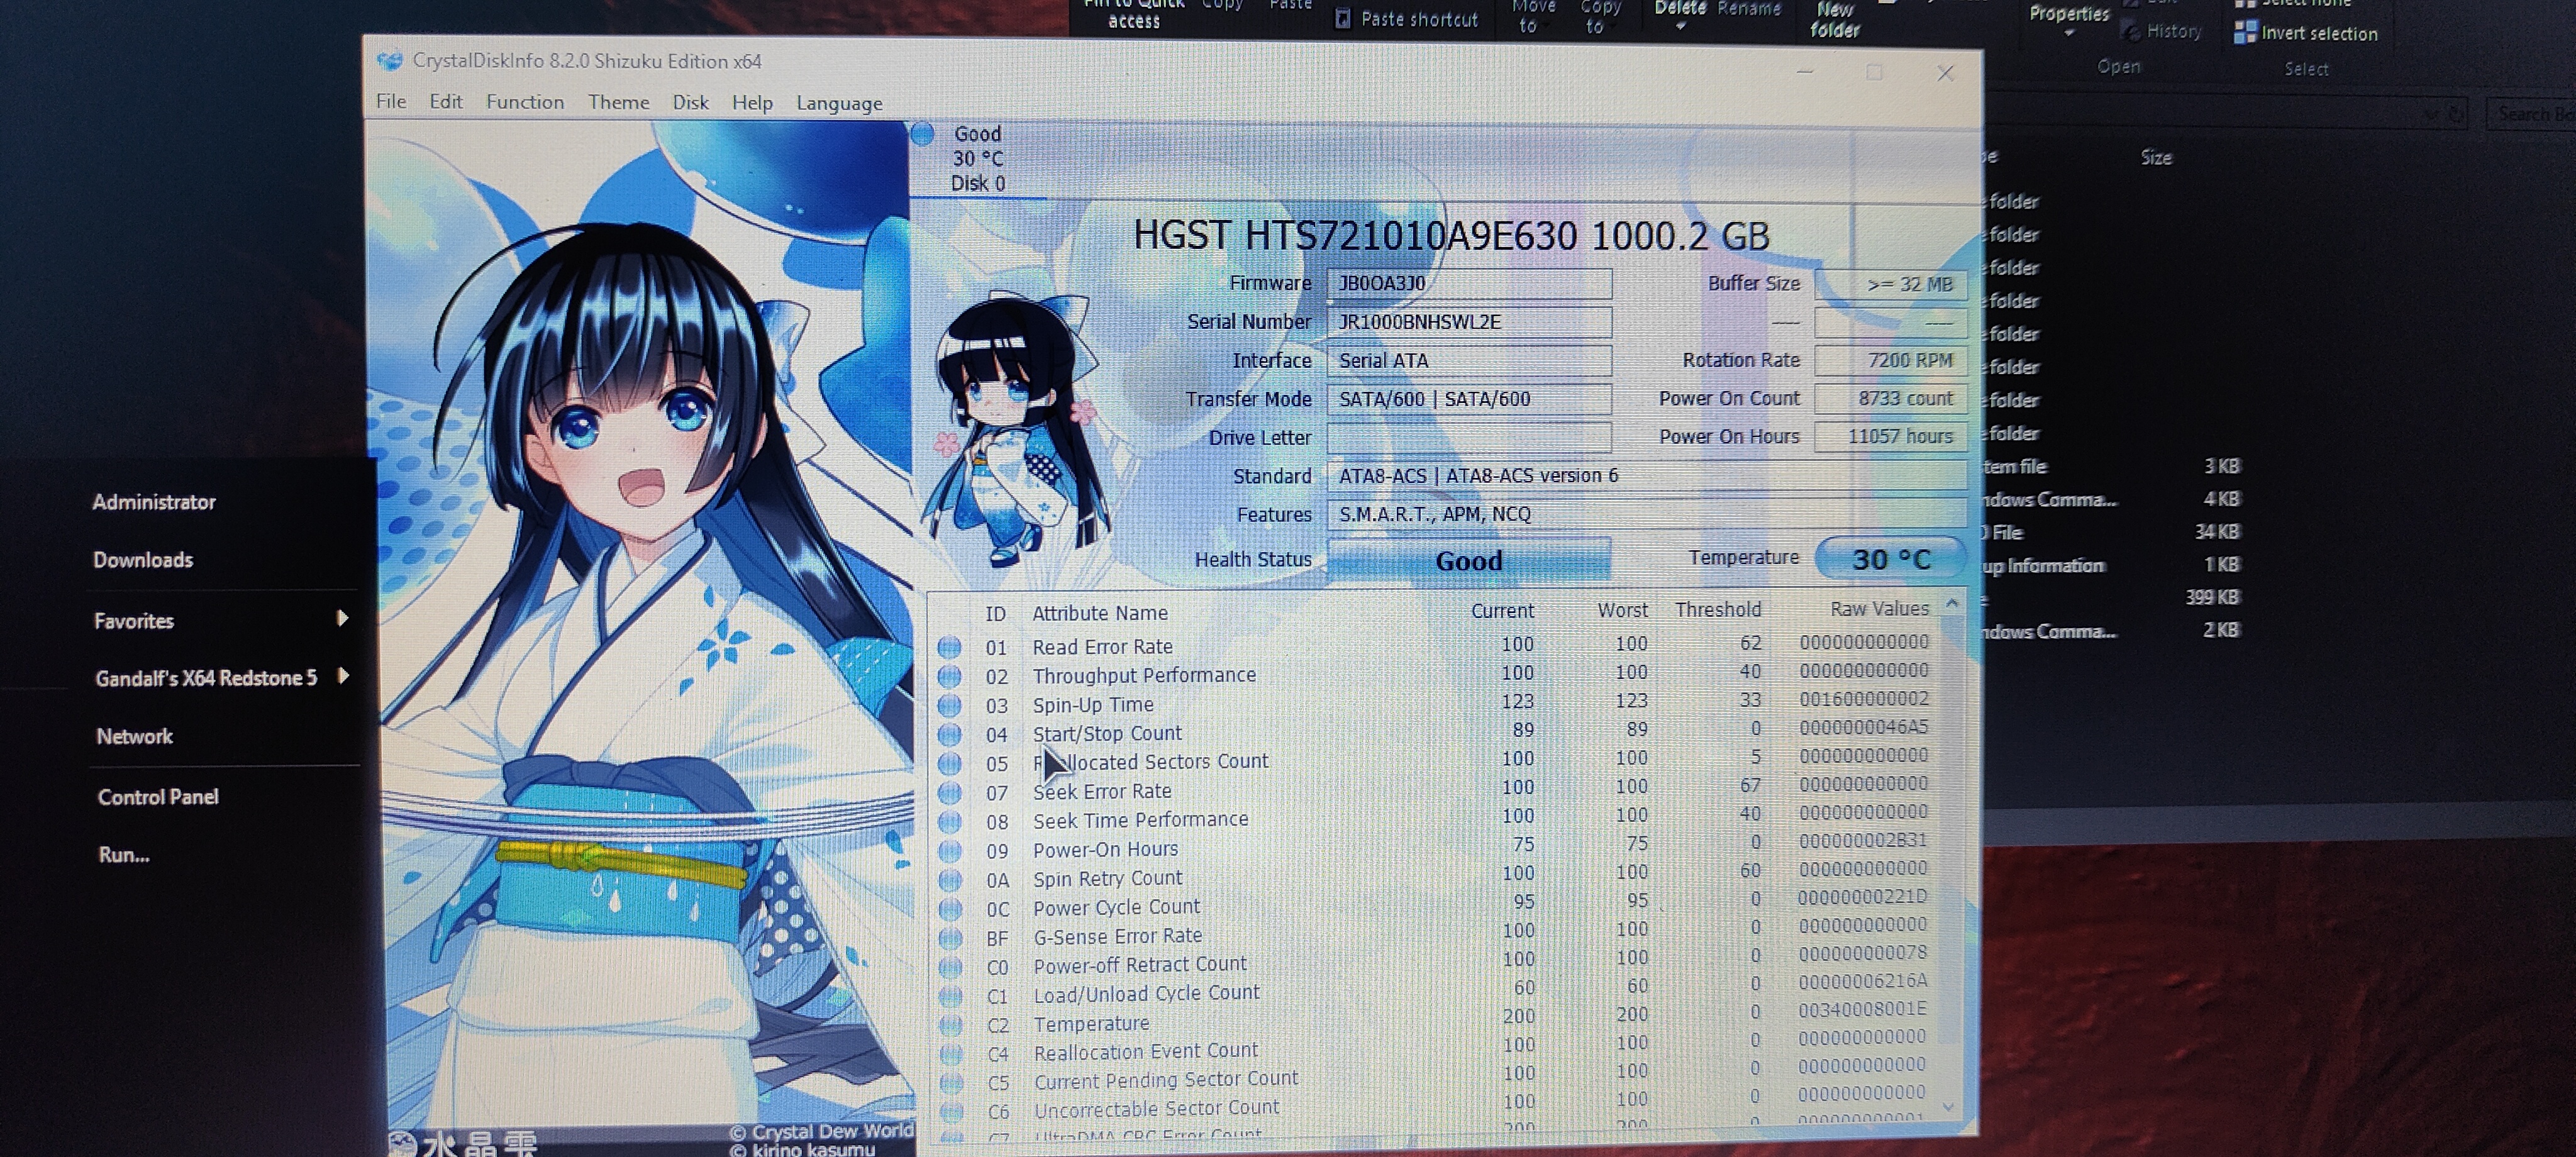Click status circle for Uncorrectable Sector Count
This screenshot has height=1157, width=2576.
pyautogui.click(x=951, y=1111)
